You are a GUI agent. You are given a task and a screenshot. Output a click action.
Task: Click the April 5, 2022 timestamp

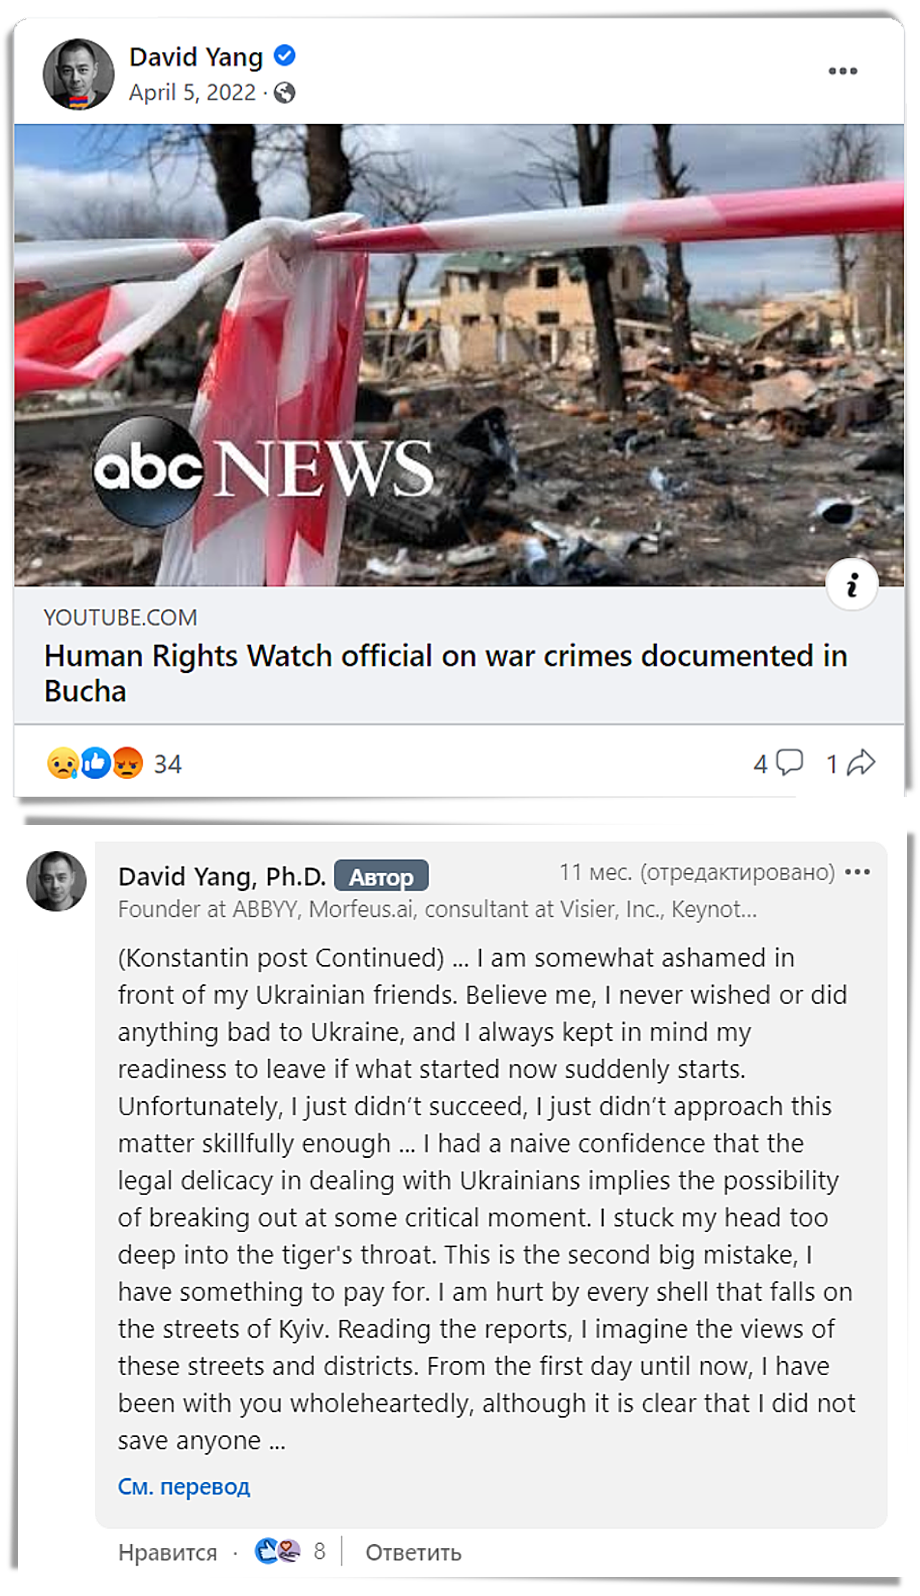click(192, 93)
